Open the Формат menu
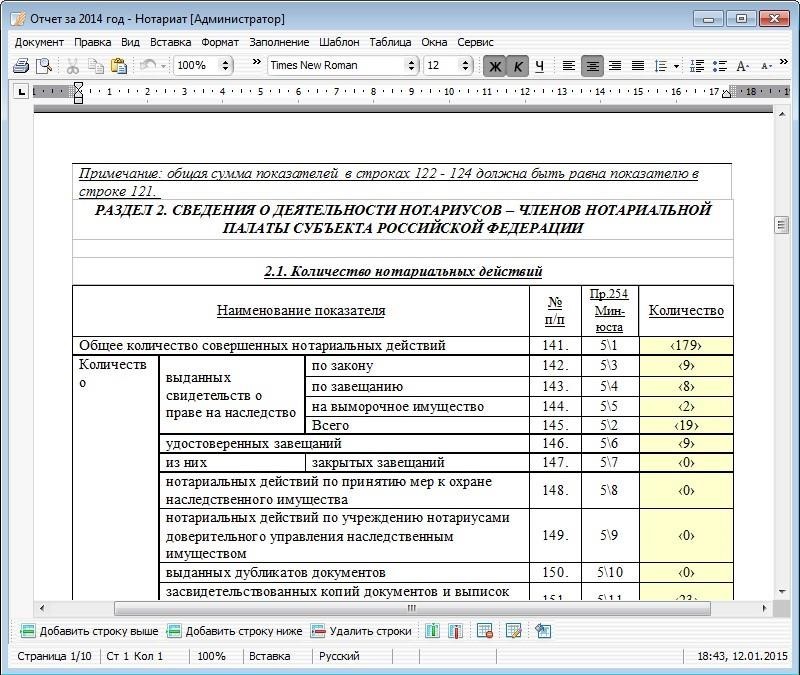The width and height of the screenshot is (800, 675). click(220, 42)
